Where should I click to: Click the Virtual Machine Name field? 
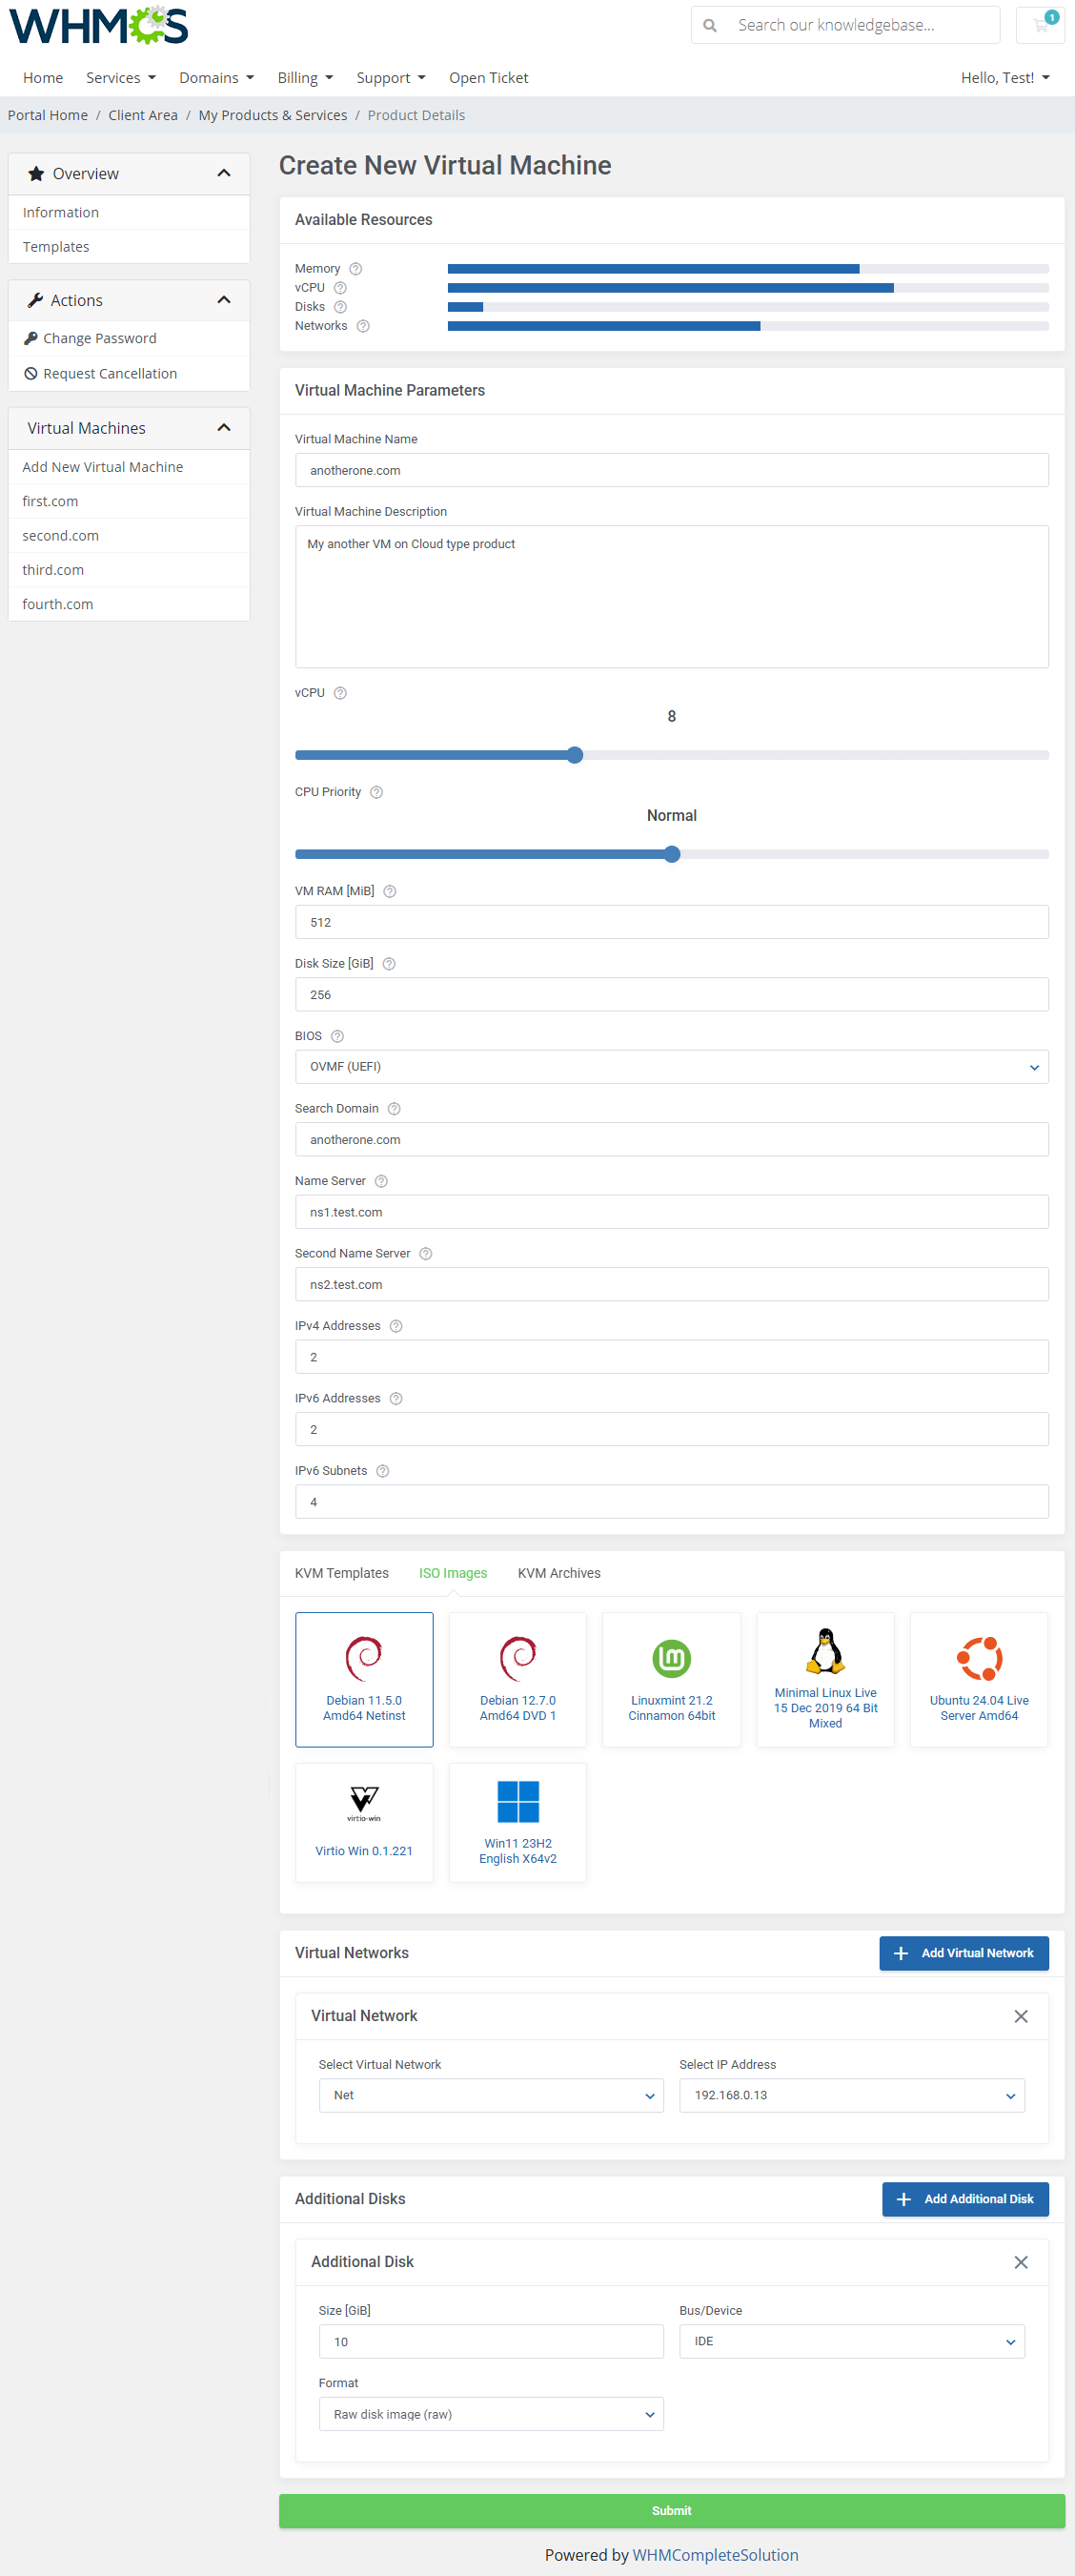672,470
